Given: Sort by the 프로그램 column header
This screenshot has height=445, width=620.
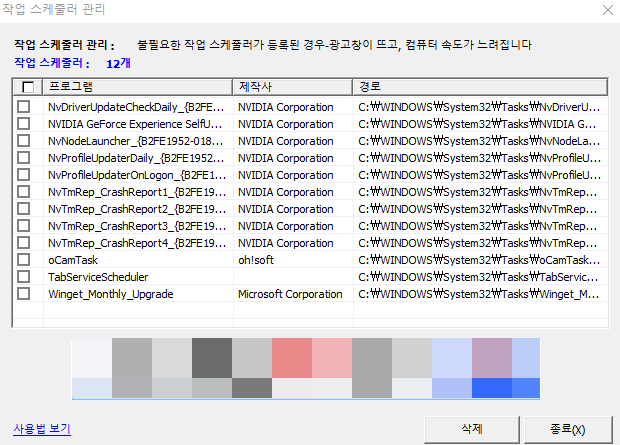Looking at the screenshot, I should pyautogui.click(x=137, y=87).
